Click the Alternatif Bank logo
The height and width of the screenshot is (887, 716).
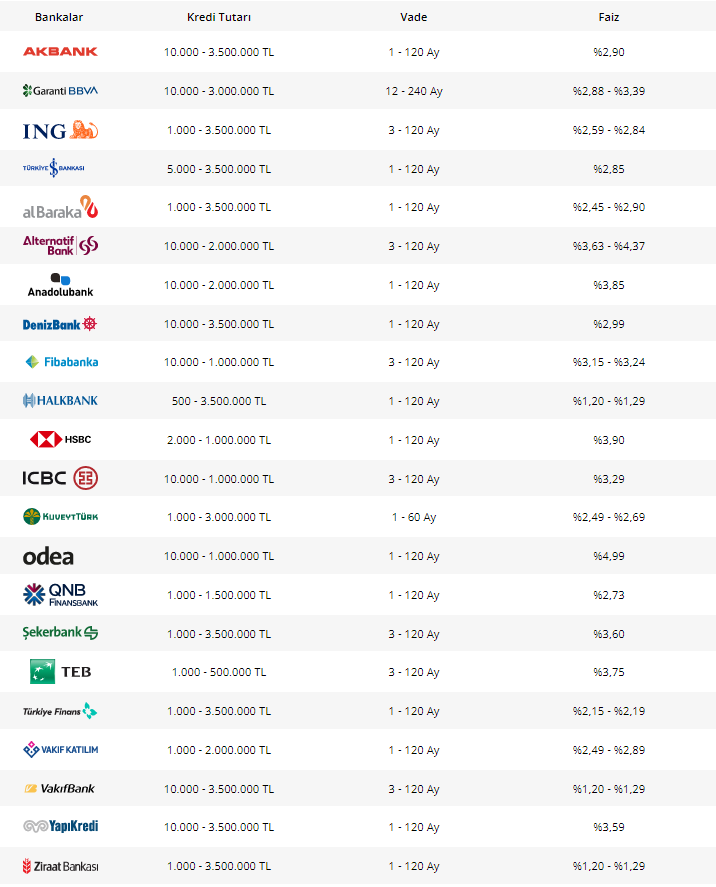coord(60,246)
